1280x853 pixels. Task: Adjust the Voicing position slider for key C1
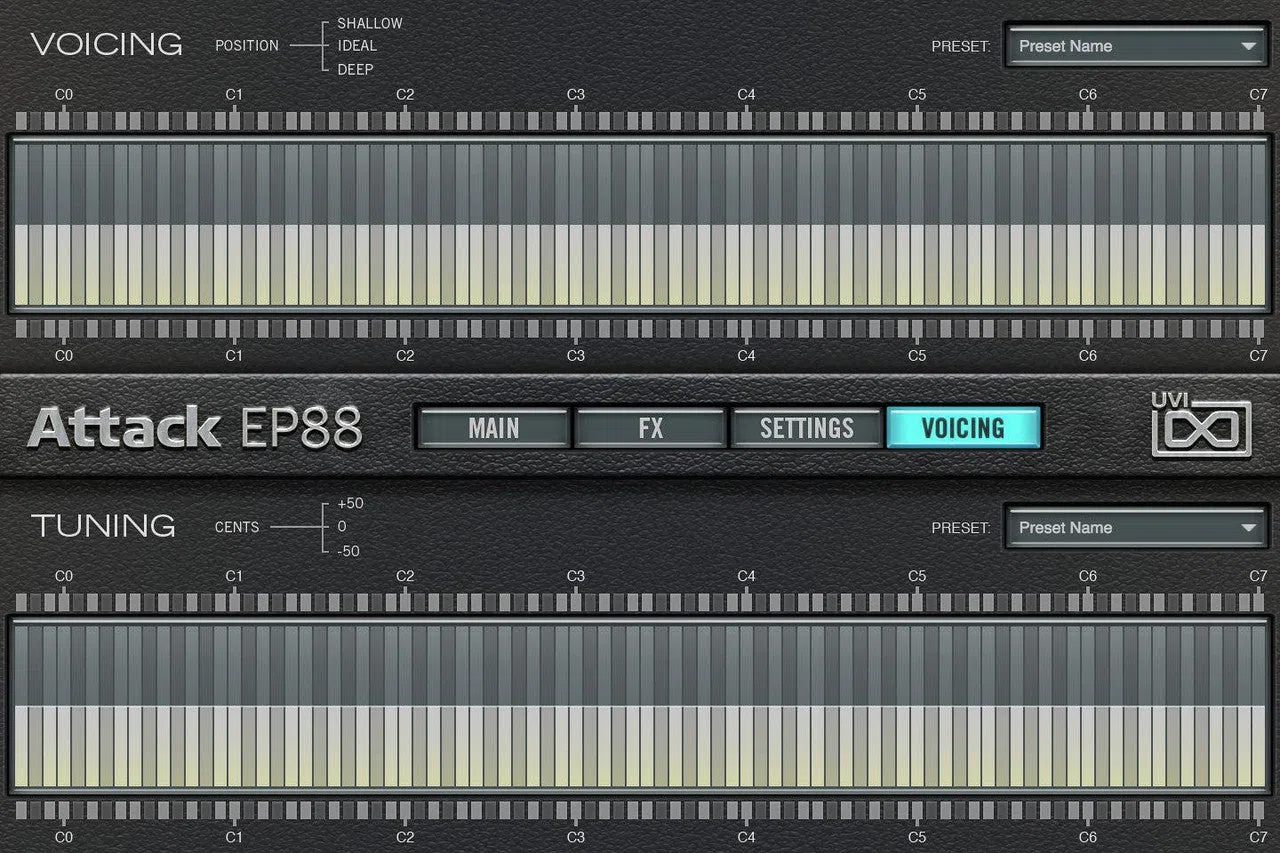coord(234,224)
